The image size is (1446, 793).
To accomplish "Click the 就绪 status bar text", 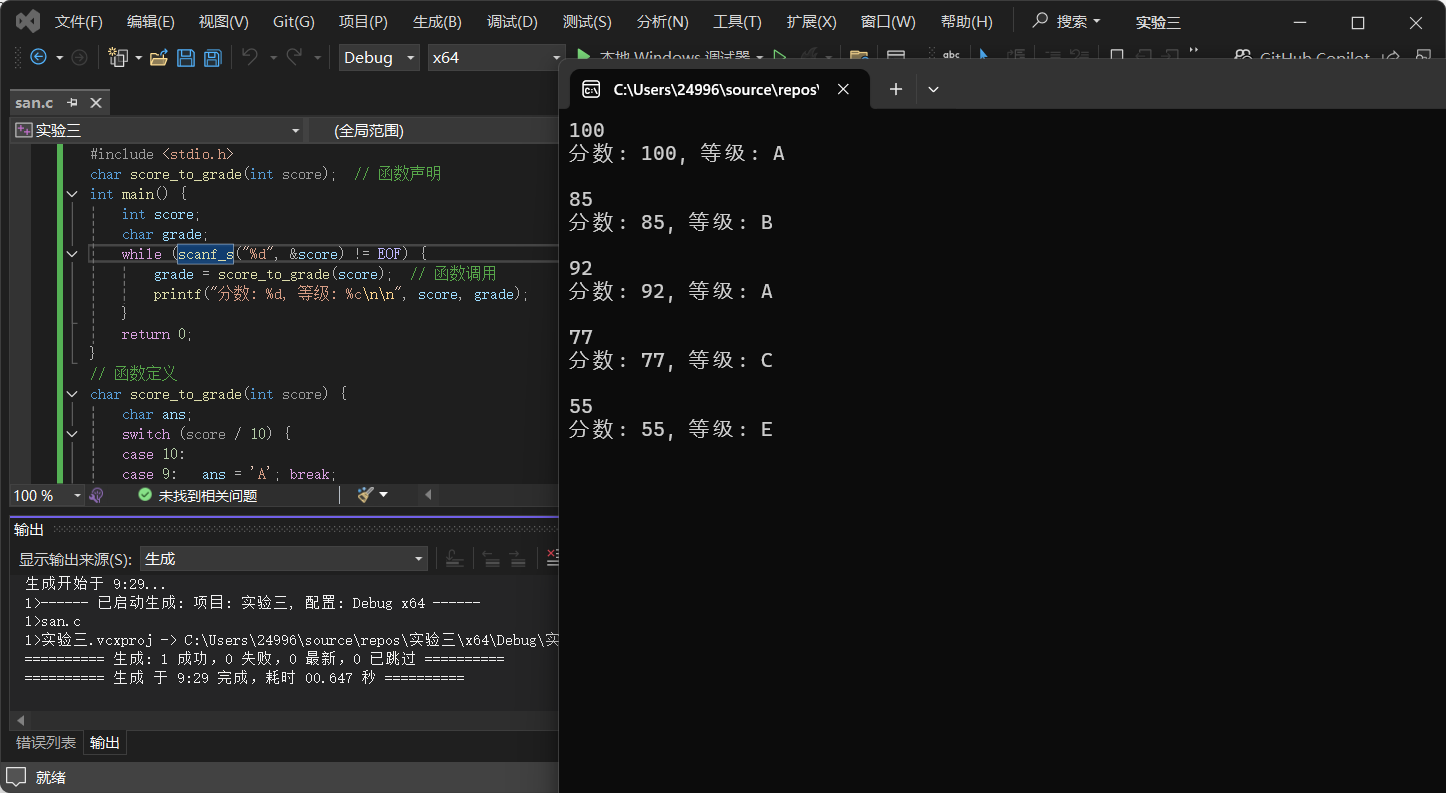I will [51, 777].
